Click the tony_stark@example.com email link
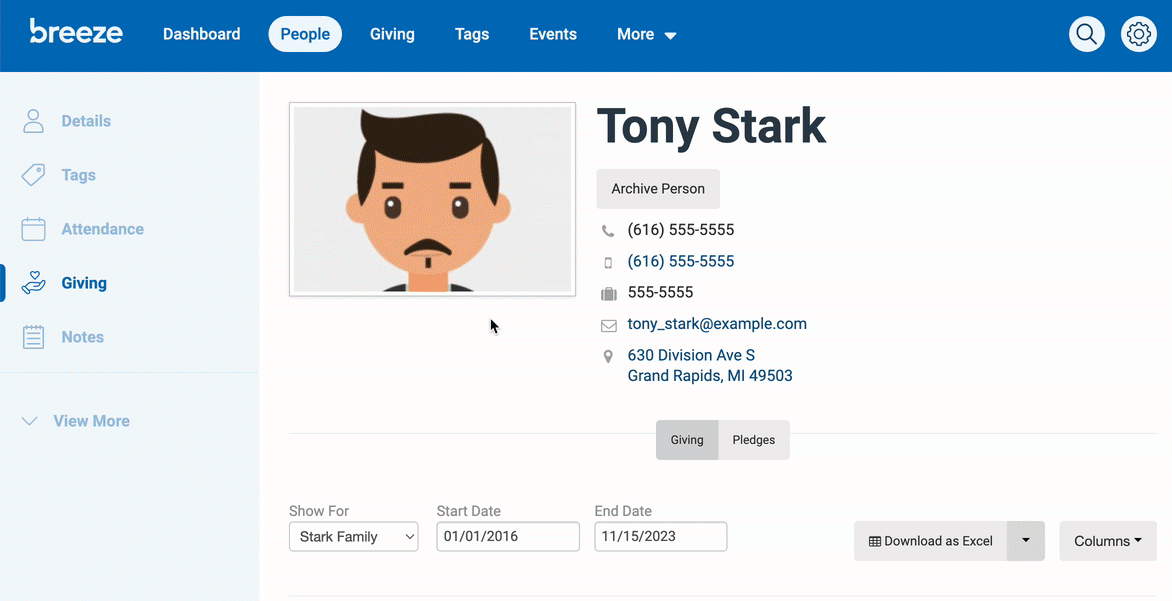Screen dimensions: 1172x601 click(717, 324)
